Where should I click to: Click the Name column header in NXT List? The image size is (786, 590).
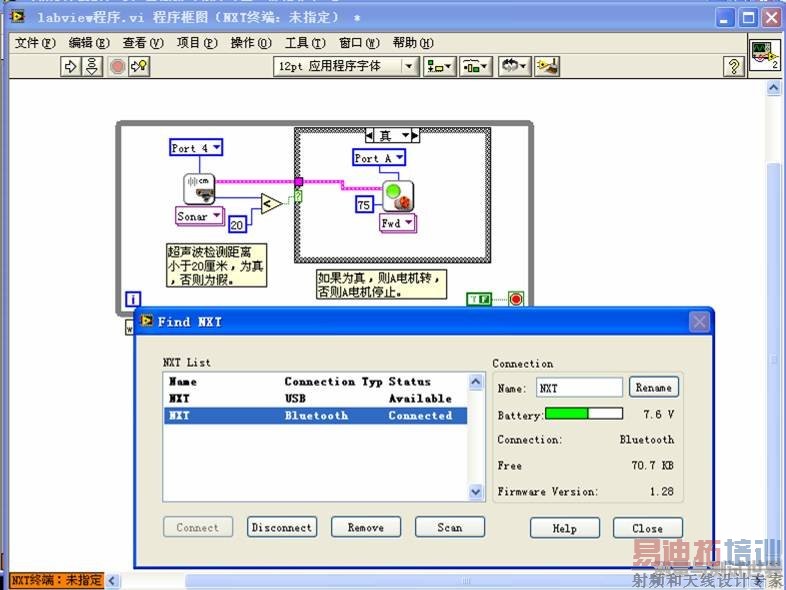[x=182, y=382]
